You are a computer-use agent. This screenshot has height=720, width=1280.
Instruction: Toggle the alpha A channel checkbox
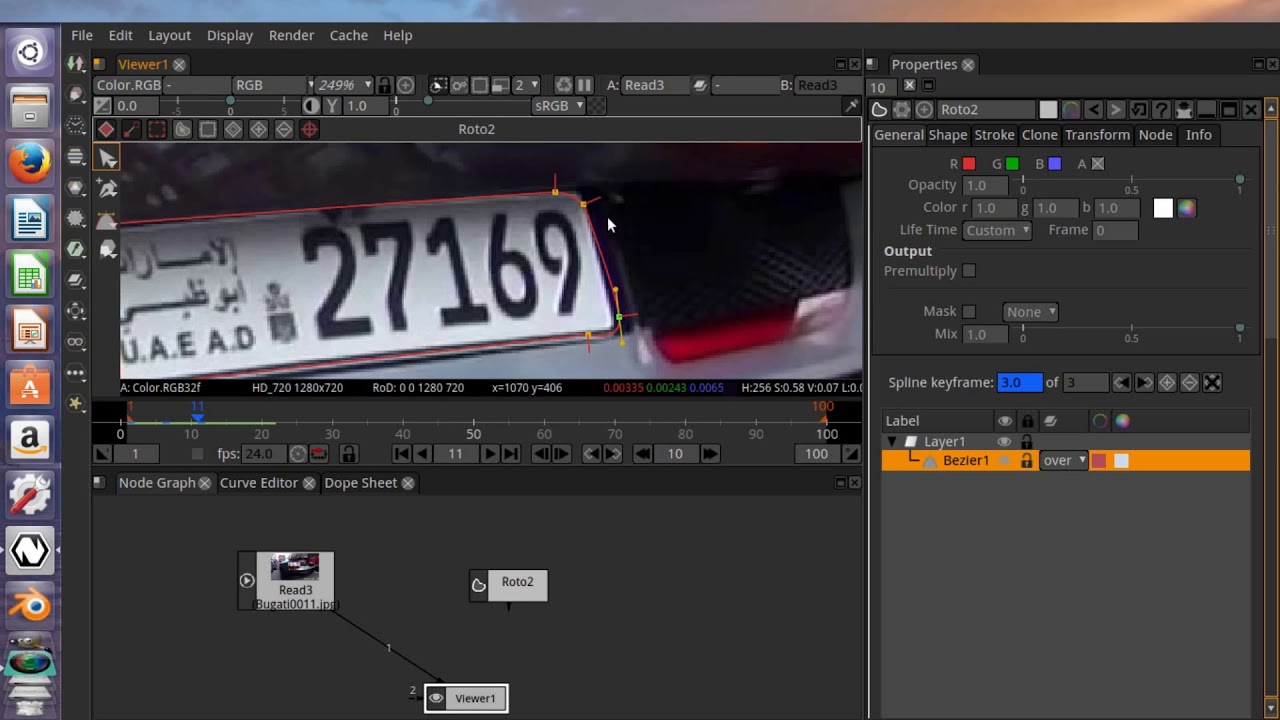pos(1098,164)
